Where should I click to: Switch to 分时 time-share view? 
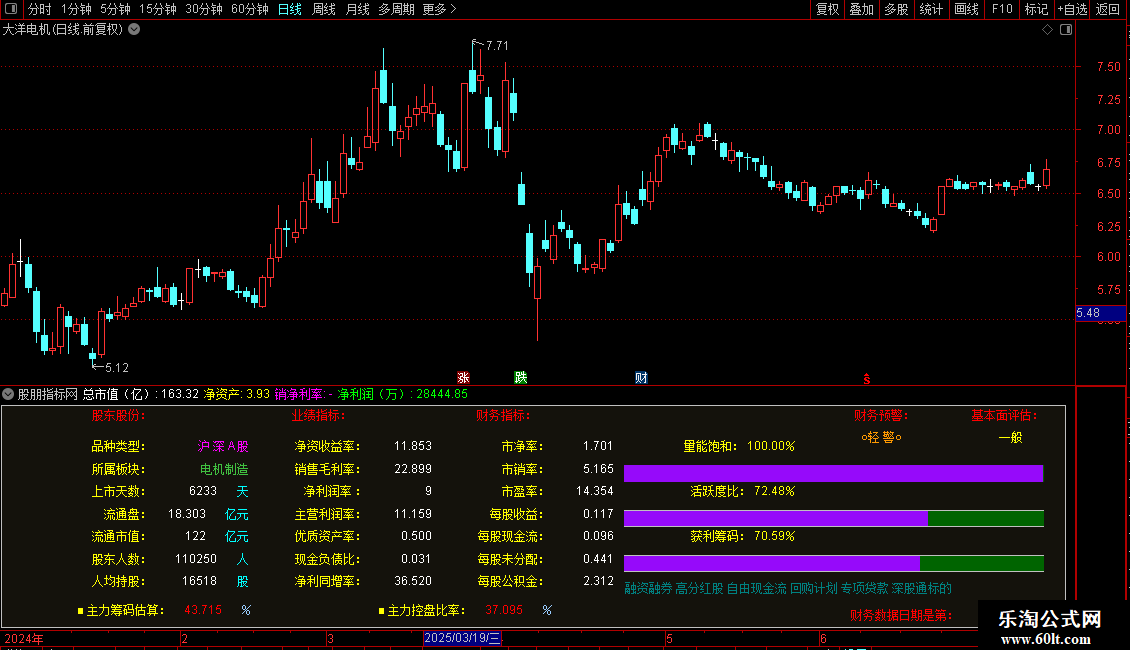(40, 9)
